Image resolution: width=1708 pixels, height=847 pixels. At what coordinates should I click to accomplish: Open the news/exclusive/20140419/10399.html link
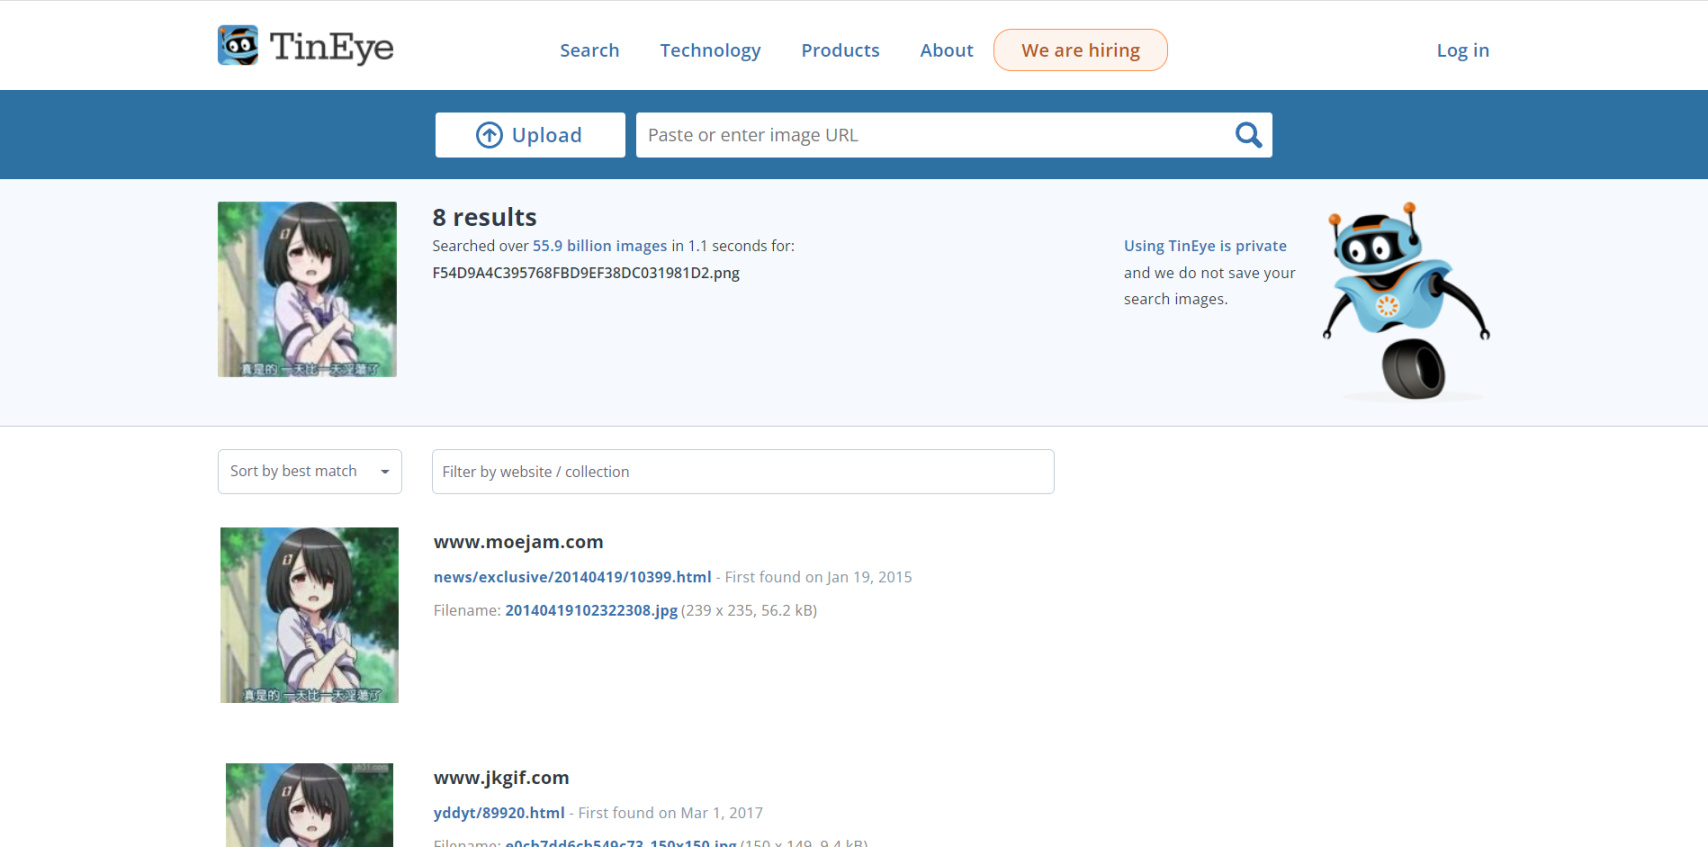pos(572,577)
